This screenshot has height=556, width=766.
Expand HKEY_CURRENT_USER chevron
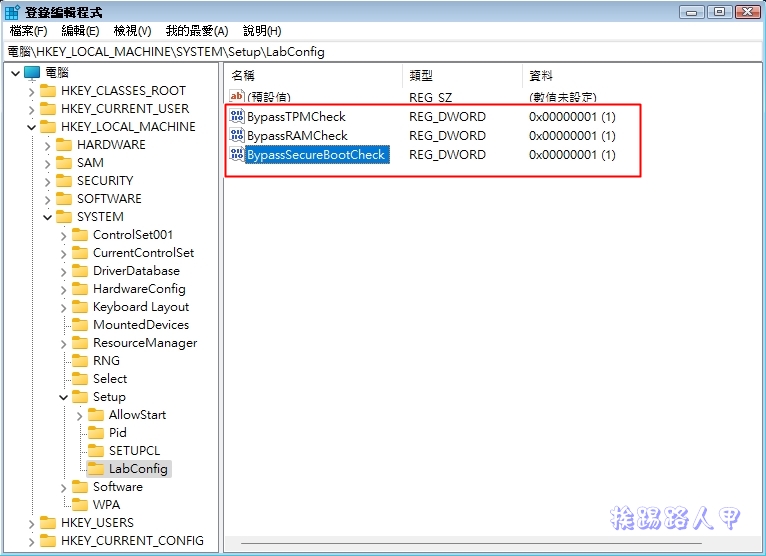[x=31, y=109]
